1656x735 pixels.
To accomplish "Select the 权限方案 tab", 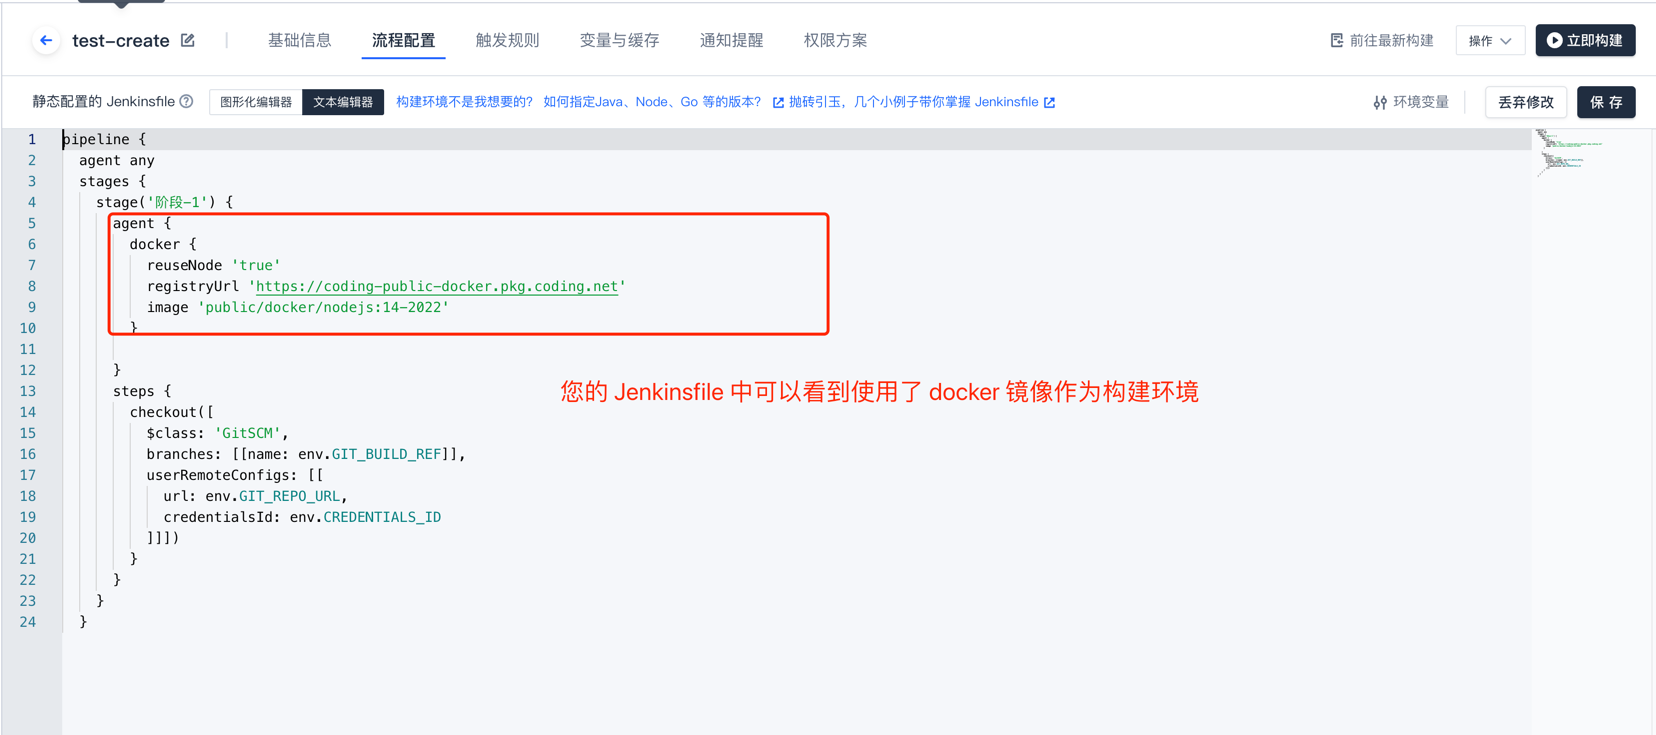I will pos(835,41).
